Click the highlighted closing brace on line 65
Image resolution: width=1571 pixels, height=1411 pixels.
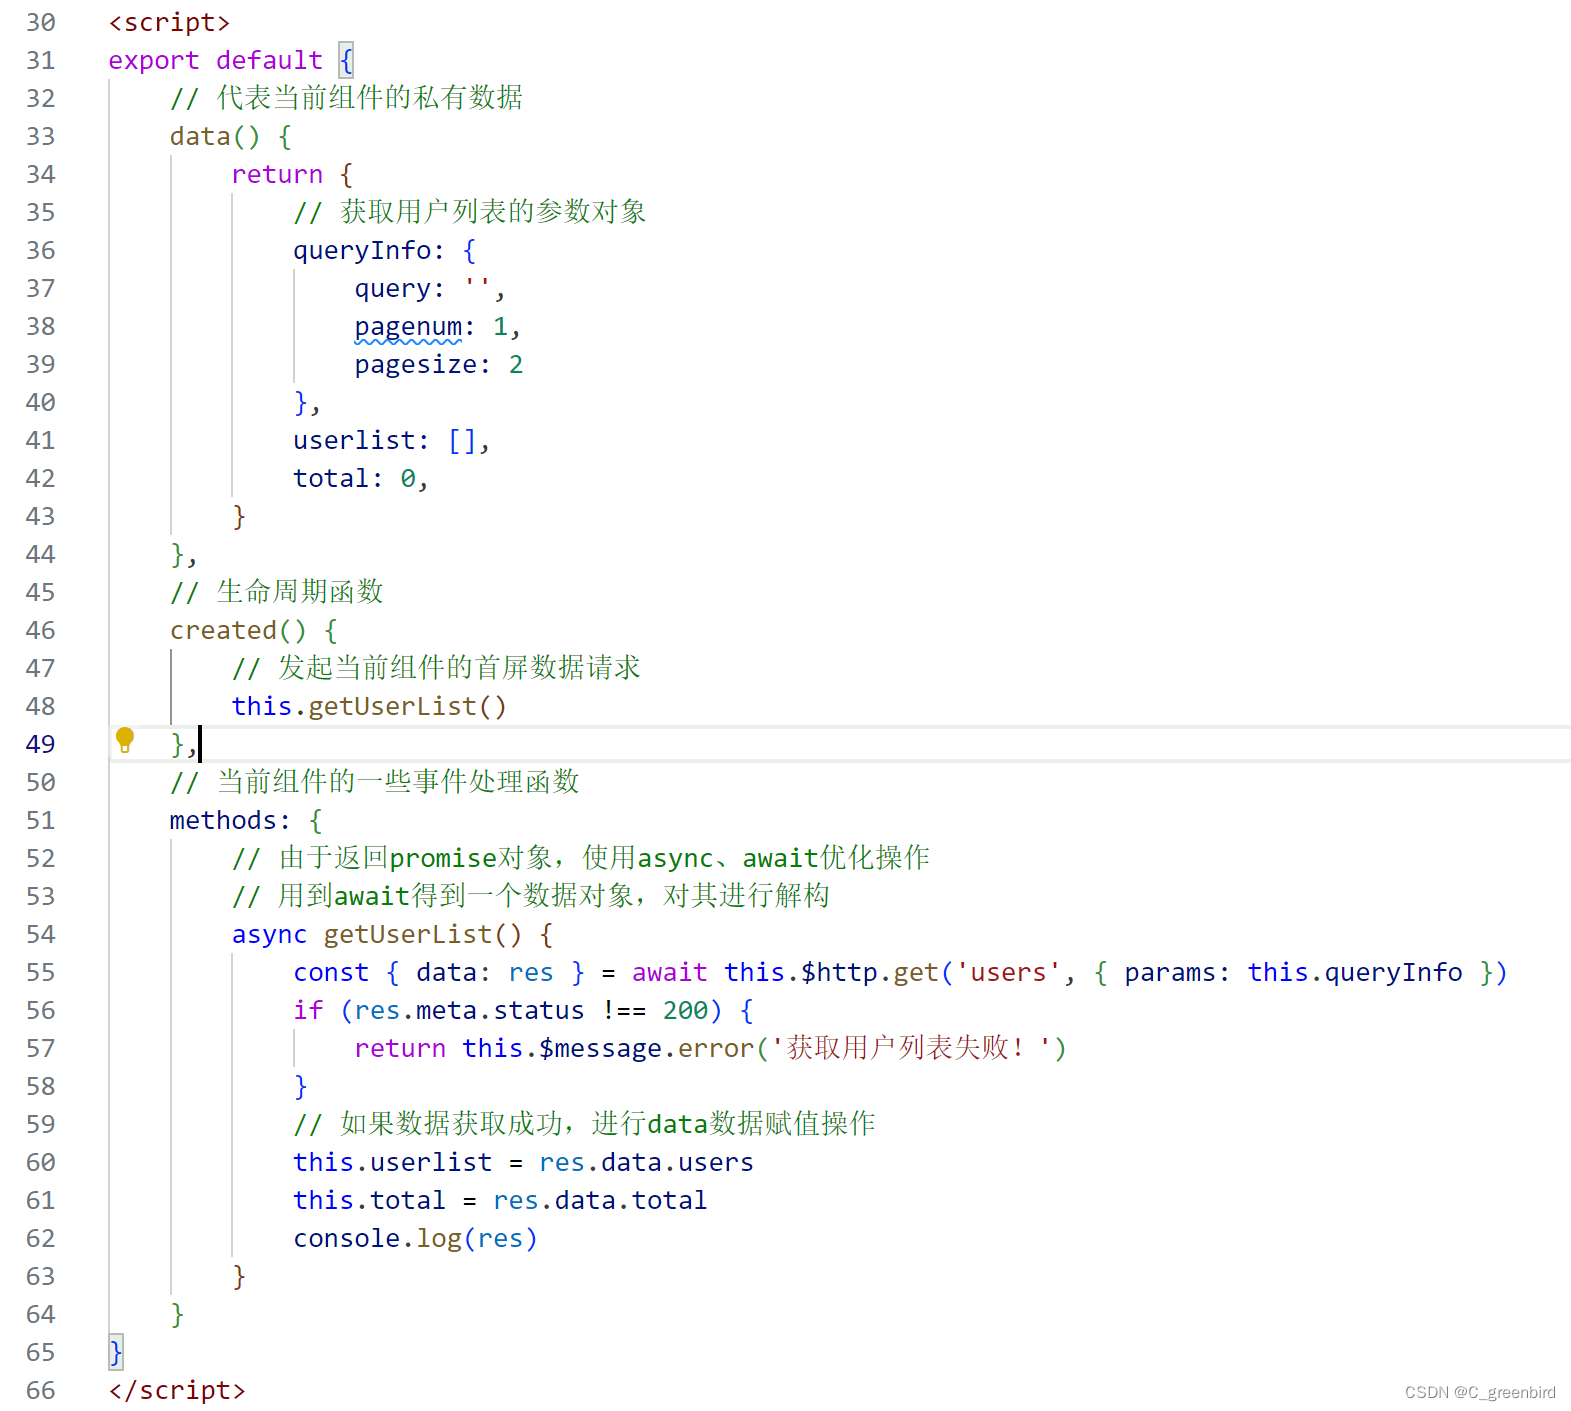(x=116, y=1352)
